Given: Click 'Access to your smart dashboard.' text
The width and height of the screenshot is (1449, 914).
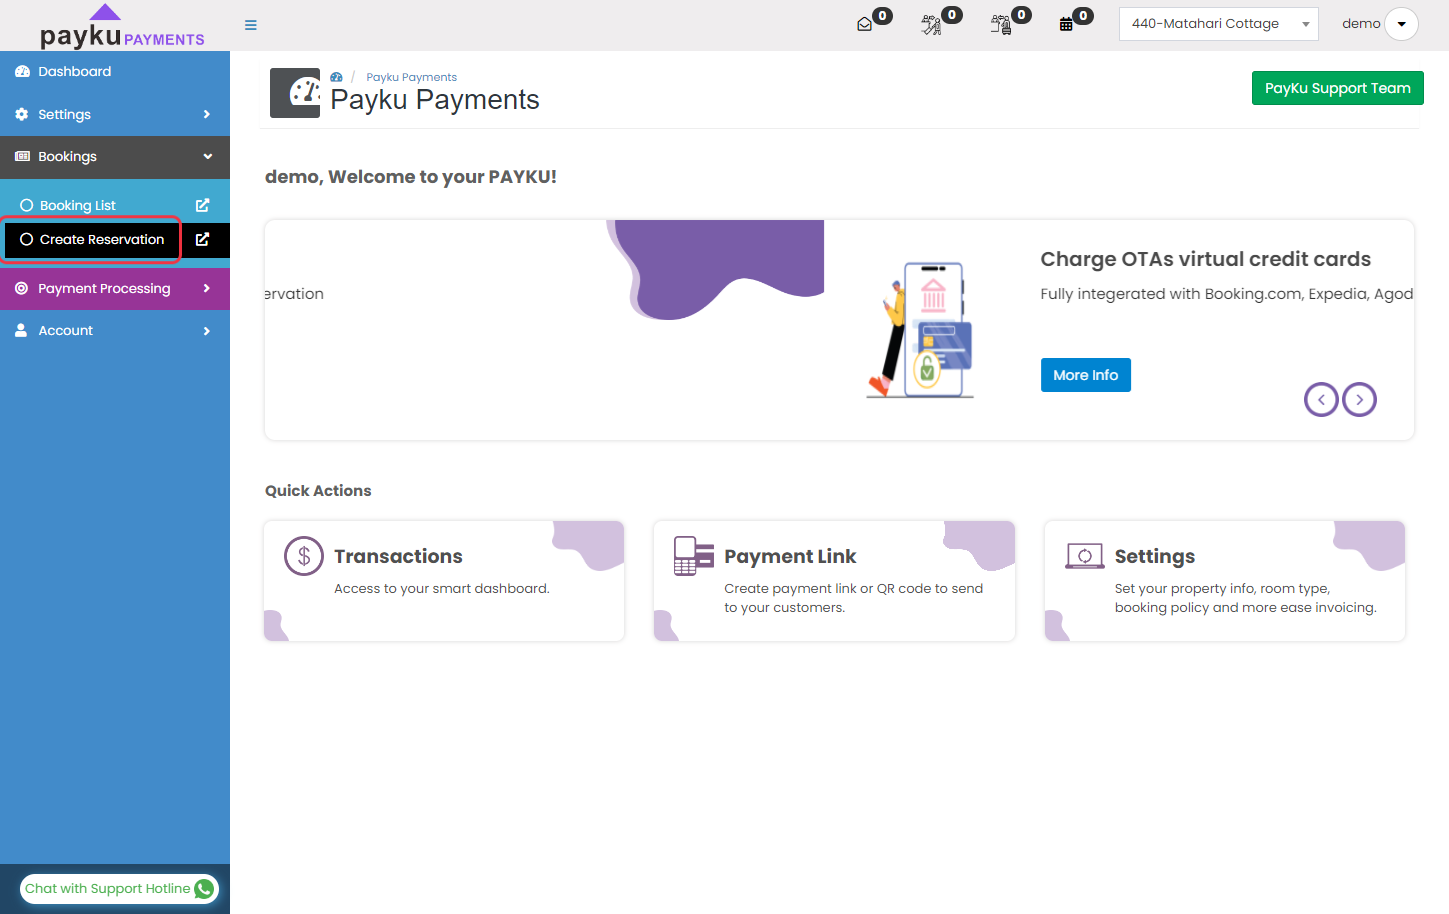Looking at the screenshot, I should point(442,589).
